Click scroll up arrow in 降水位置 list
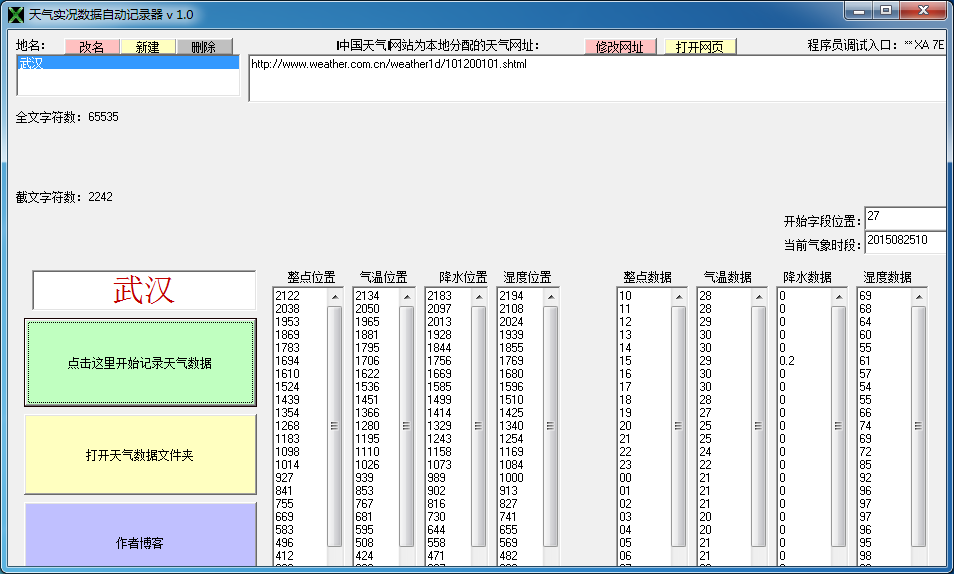This screenshot has width=954, height=574. point(479,297)
